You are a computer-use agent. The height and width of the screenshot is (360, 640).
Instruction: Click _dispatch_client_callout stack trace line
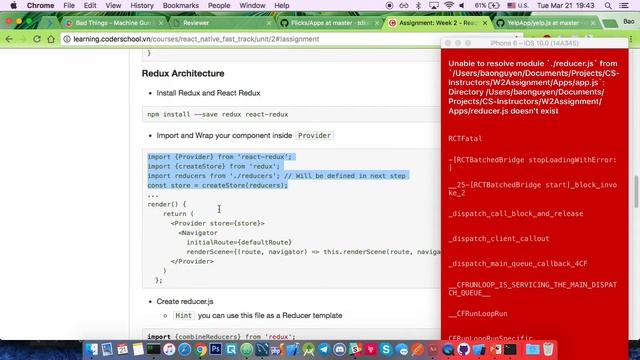click(499, 238)
